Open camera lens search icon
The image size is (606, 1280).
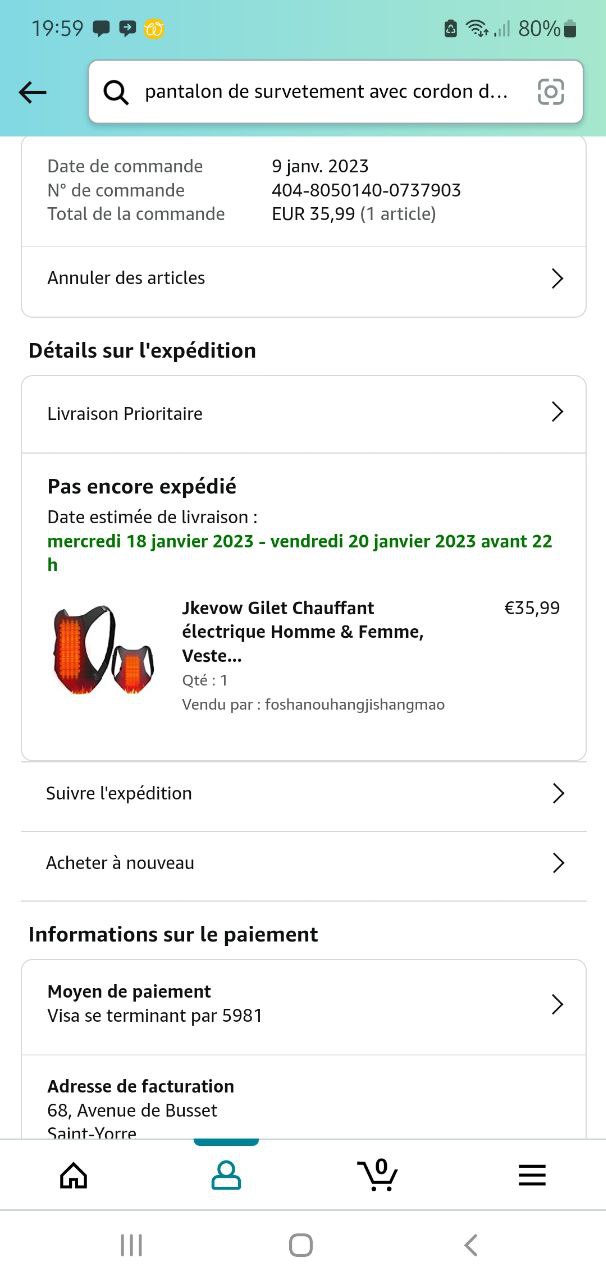(550, 92)
